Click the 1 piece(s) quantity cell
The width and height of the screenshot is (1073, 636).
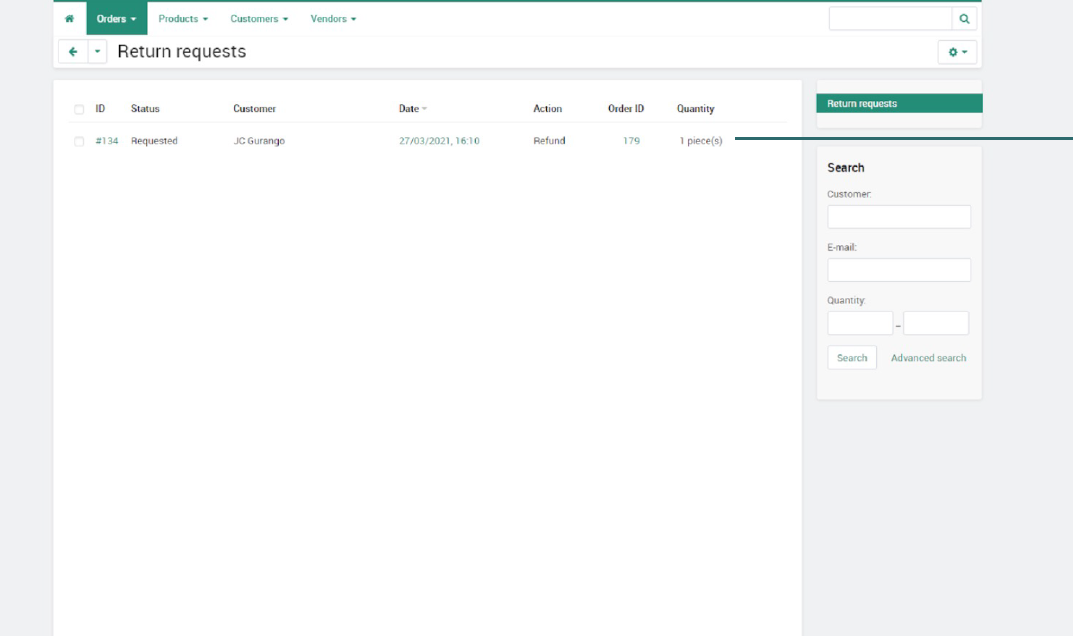click(701, 140)
